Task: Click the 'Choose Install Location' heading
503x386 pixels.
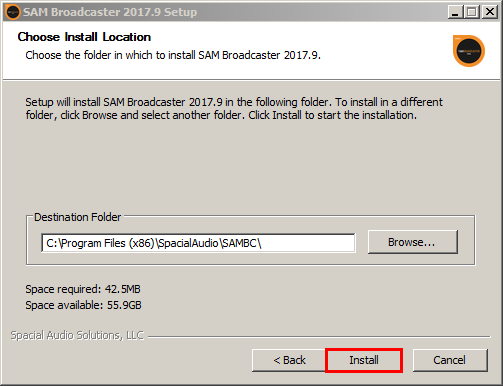Action: (84, 37)
